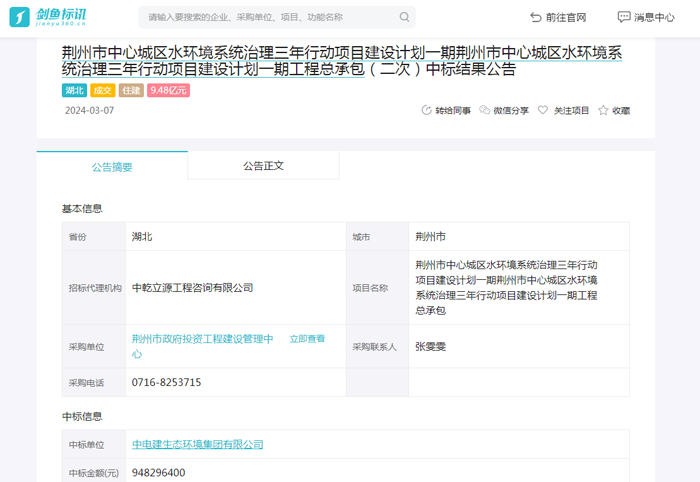Click 转给同事 text
The image size is (700, 482).
(x=453, y=110)
